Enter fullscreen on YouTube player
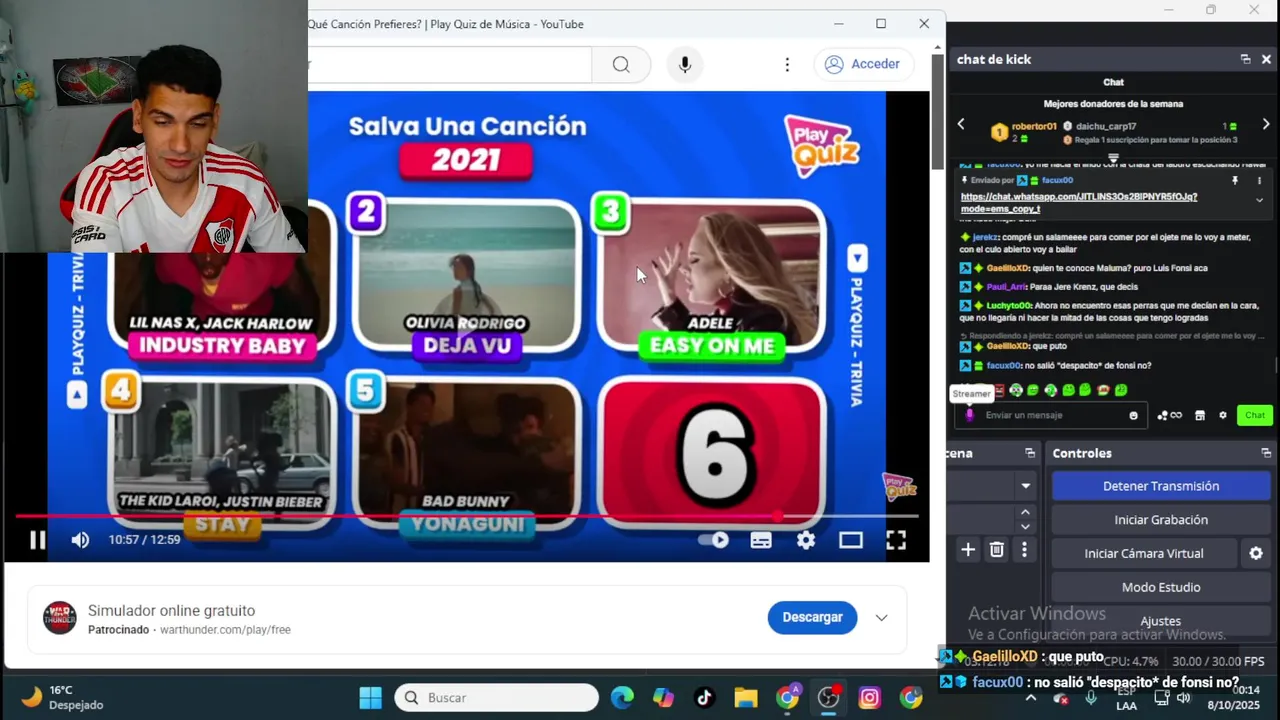The width and height of the screenshot is (1280, 720). pyautogui.click(x=896, y=540)
